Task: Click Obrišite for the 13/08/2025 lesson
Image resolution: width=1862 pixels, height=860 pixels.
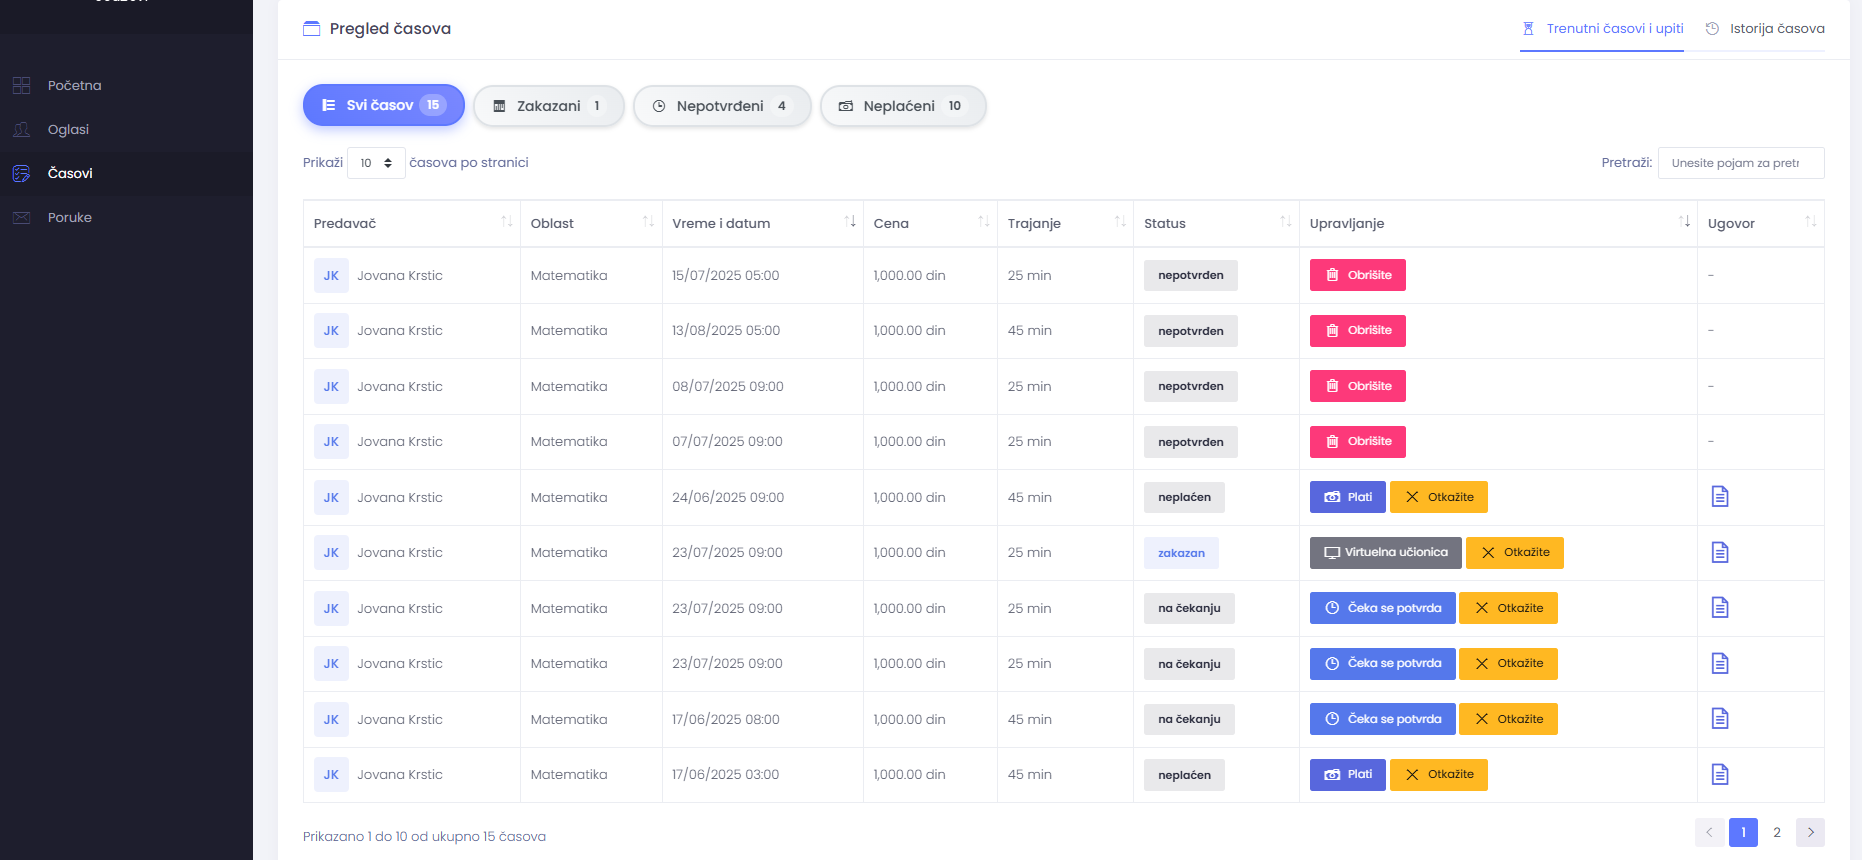Action: pos(1358,330)
